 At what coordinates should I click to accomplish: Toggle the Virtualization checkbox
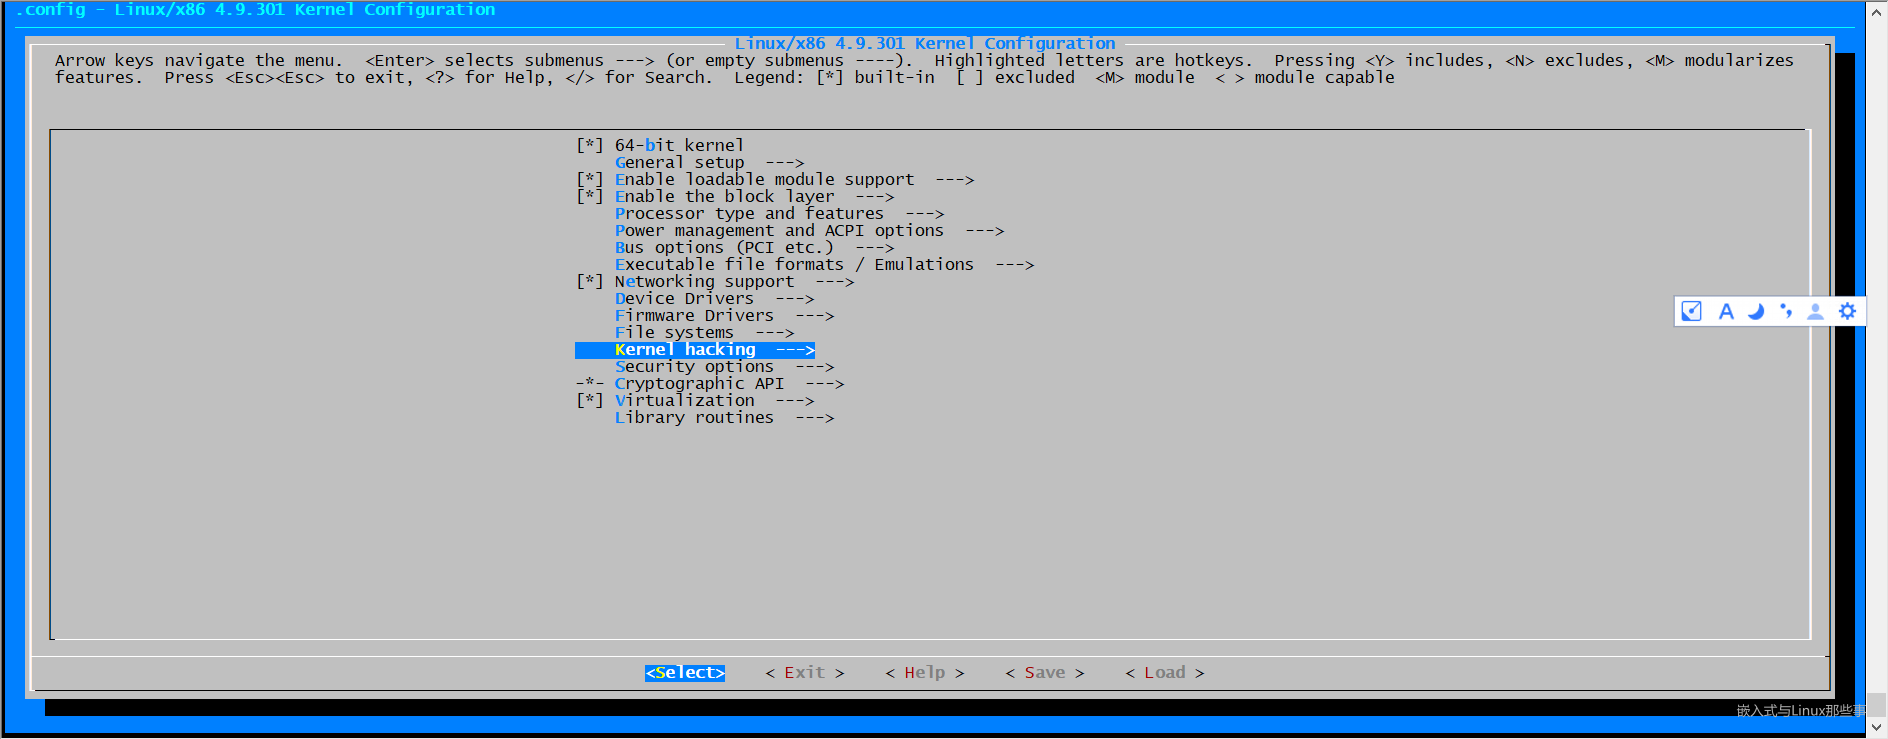click(x=590, y=401)
